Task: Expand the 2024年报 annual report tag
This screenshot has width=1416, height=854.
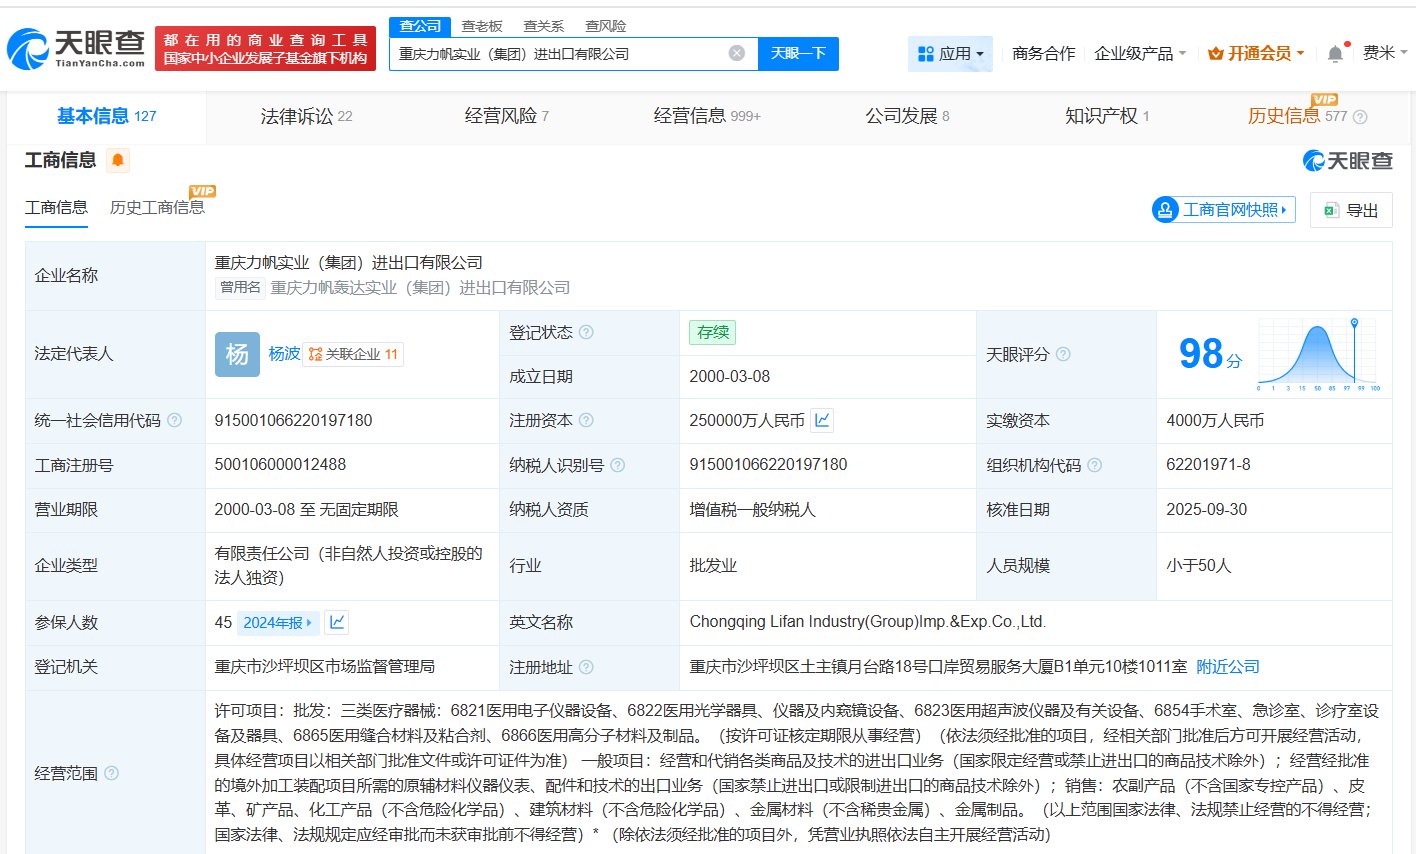Action: pyautogui.click(x=277, y=622)
